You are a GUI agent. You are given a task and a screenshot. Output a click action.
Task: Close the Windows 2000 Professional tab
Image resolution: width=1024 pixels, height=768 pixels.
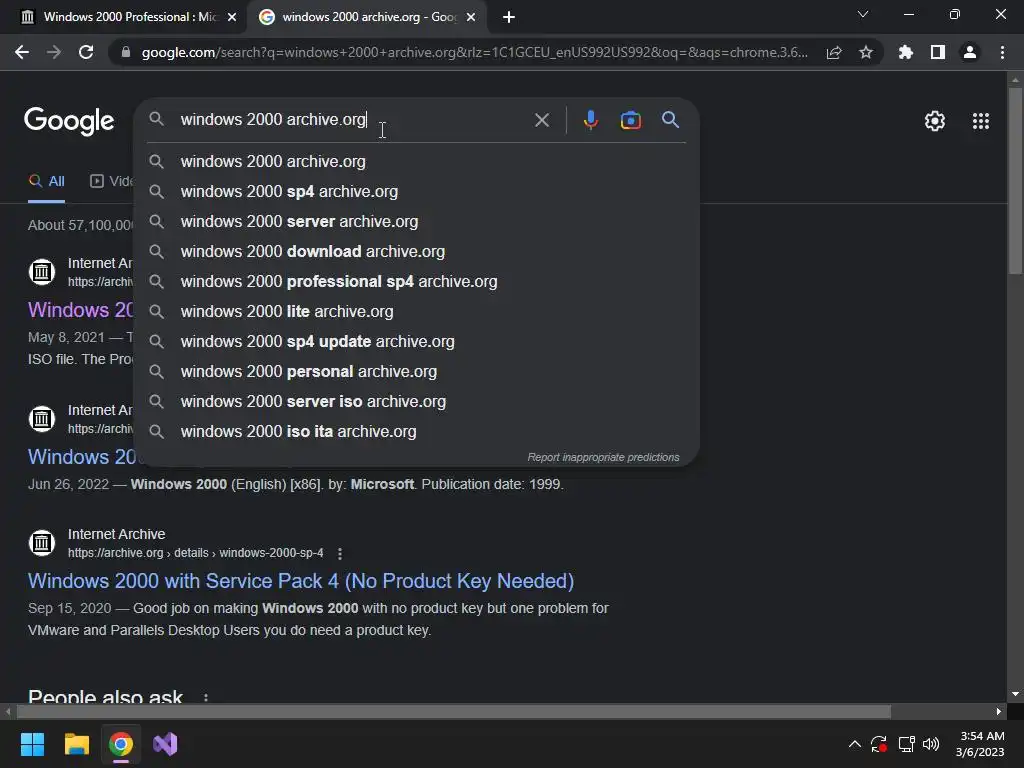click(x=232, y=17)
